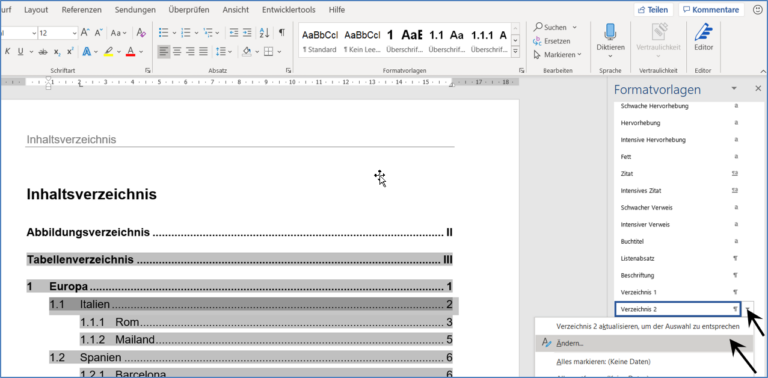Switch to the Ansicht ribbon tab
Image resolution: width=768 pixels, height=378 pixels.
[236, 10]
